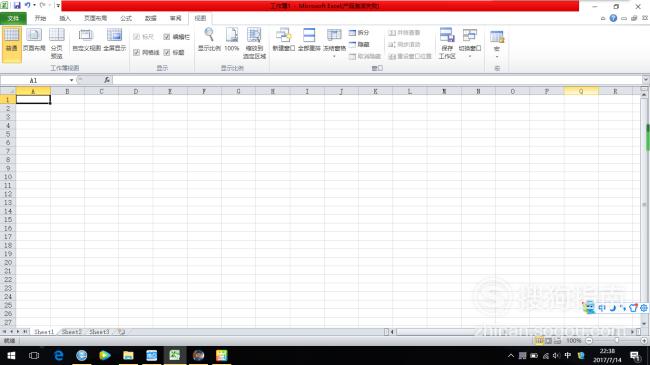Select row 10 header
The height and width of the screenshot is (365, 650).
pos(8,177)
